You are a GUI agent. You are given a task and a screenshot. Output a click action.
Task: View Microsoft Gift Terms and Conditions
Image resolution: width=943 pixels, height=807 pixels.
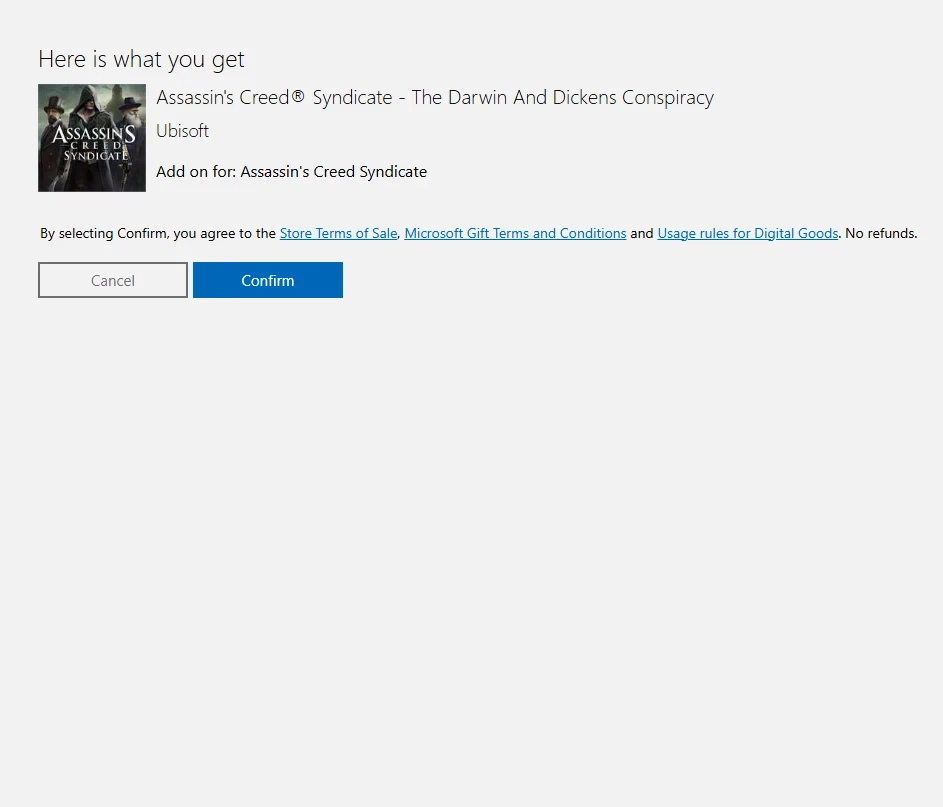(515, 233)
